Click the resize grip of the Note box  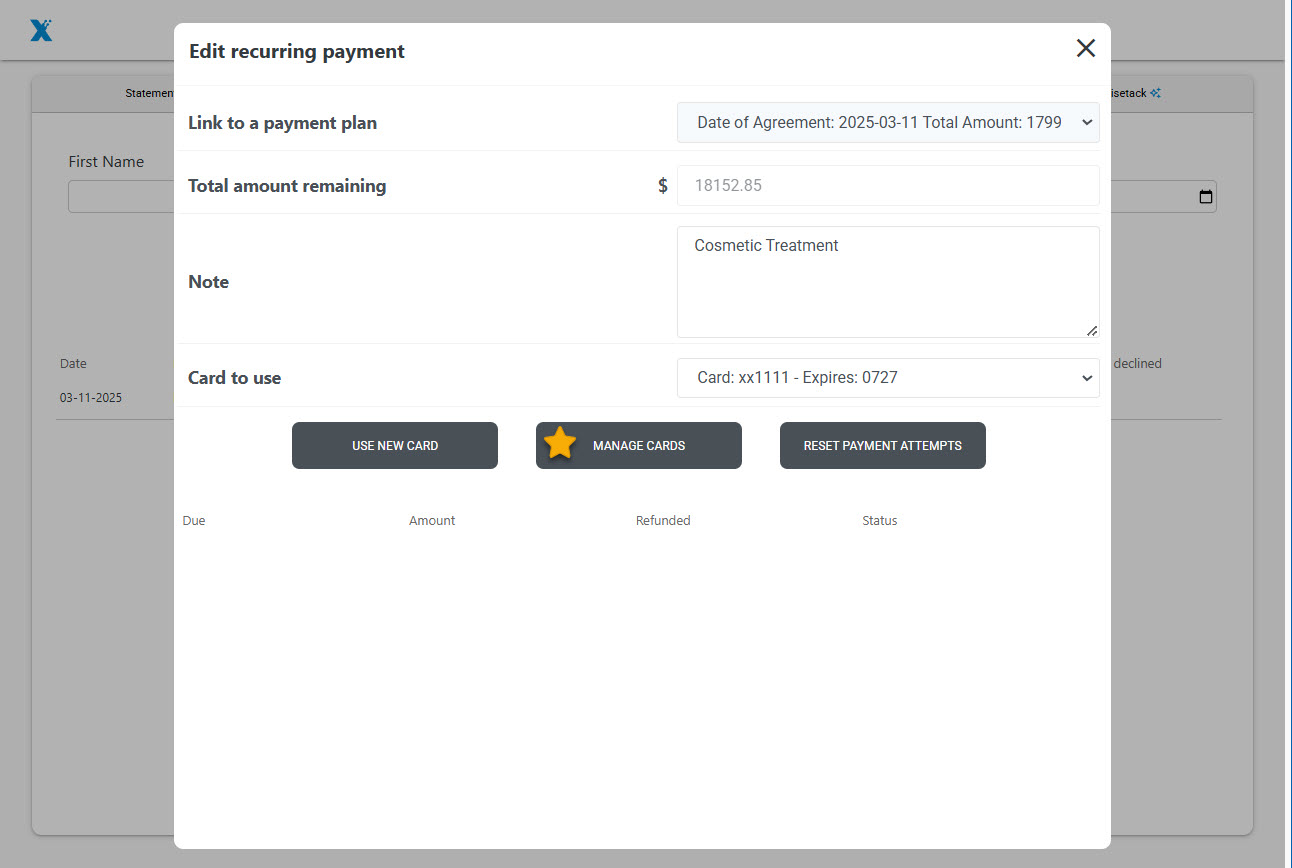(x=1092, y=330)
